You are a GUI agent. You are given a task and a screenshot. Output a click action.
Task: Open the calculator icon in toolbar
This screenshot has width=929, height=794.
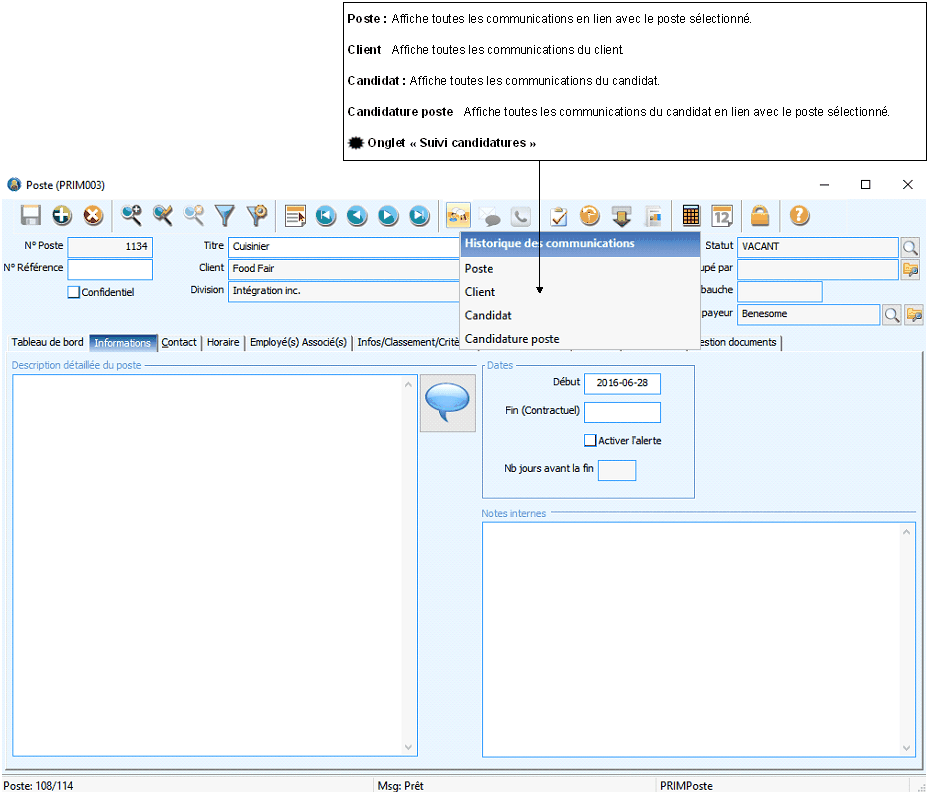click(x=691, y=215)
